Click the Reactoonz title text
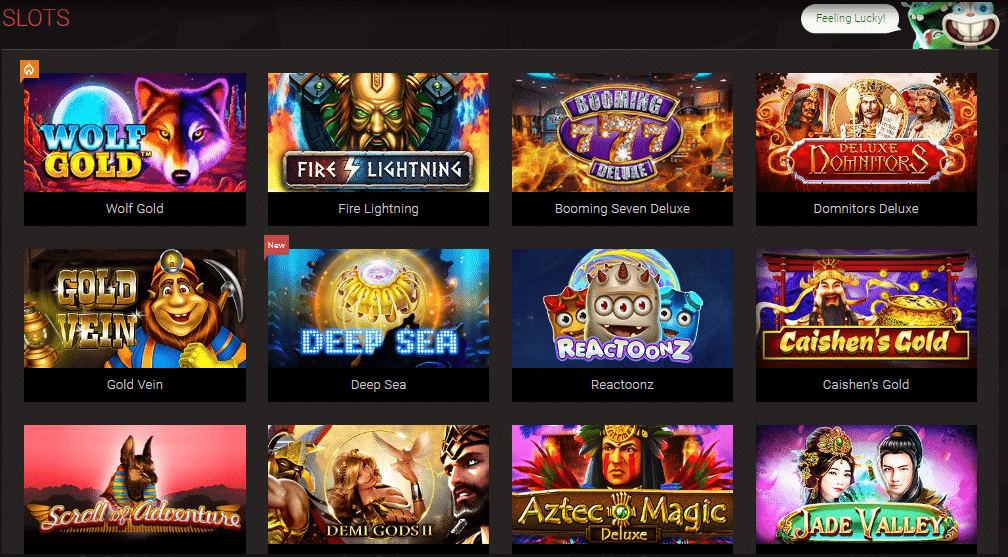The width and height of the screenshot is (1008, 557). (622, 385)
